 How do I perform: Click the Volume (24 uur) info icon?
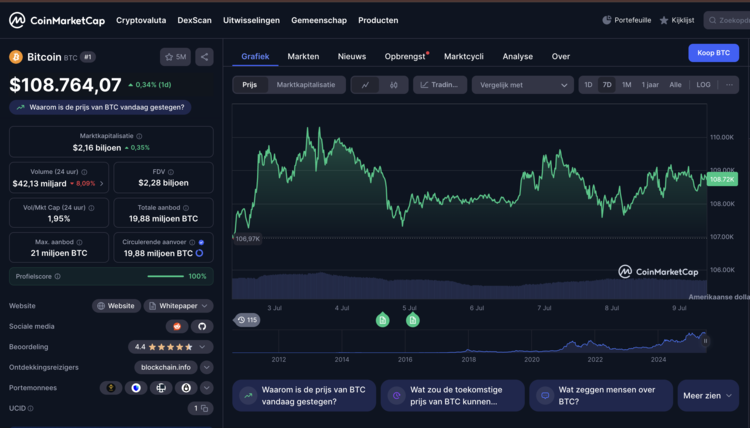tap(84, 172)
